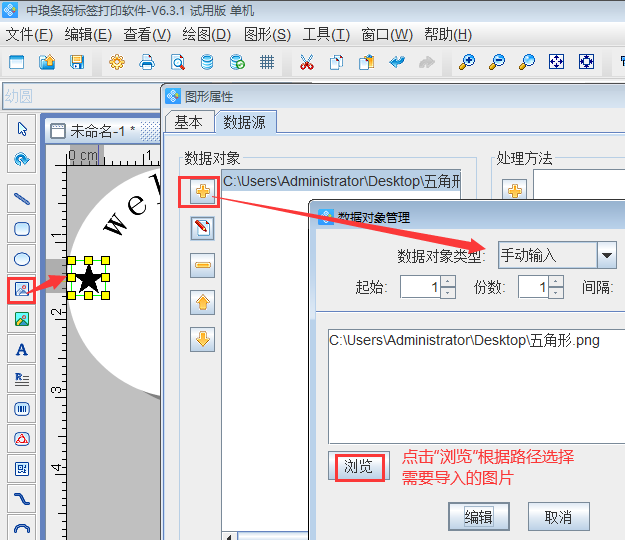This screenshot has height=540, width=625.
Task: Open the 数据对象类型 dropdown
Action: click(x=606, y=255)
